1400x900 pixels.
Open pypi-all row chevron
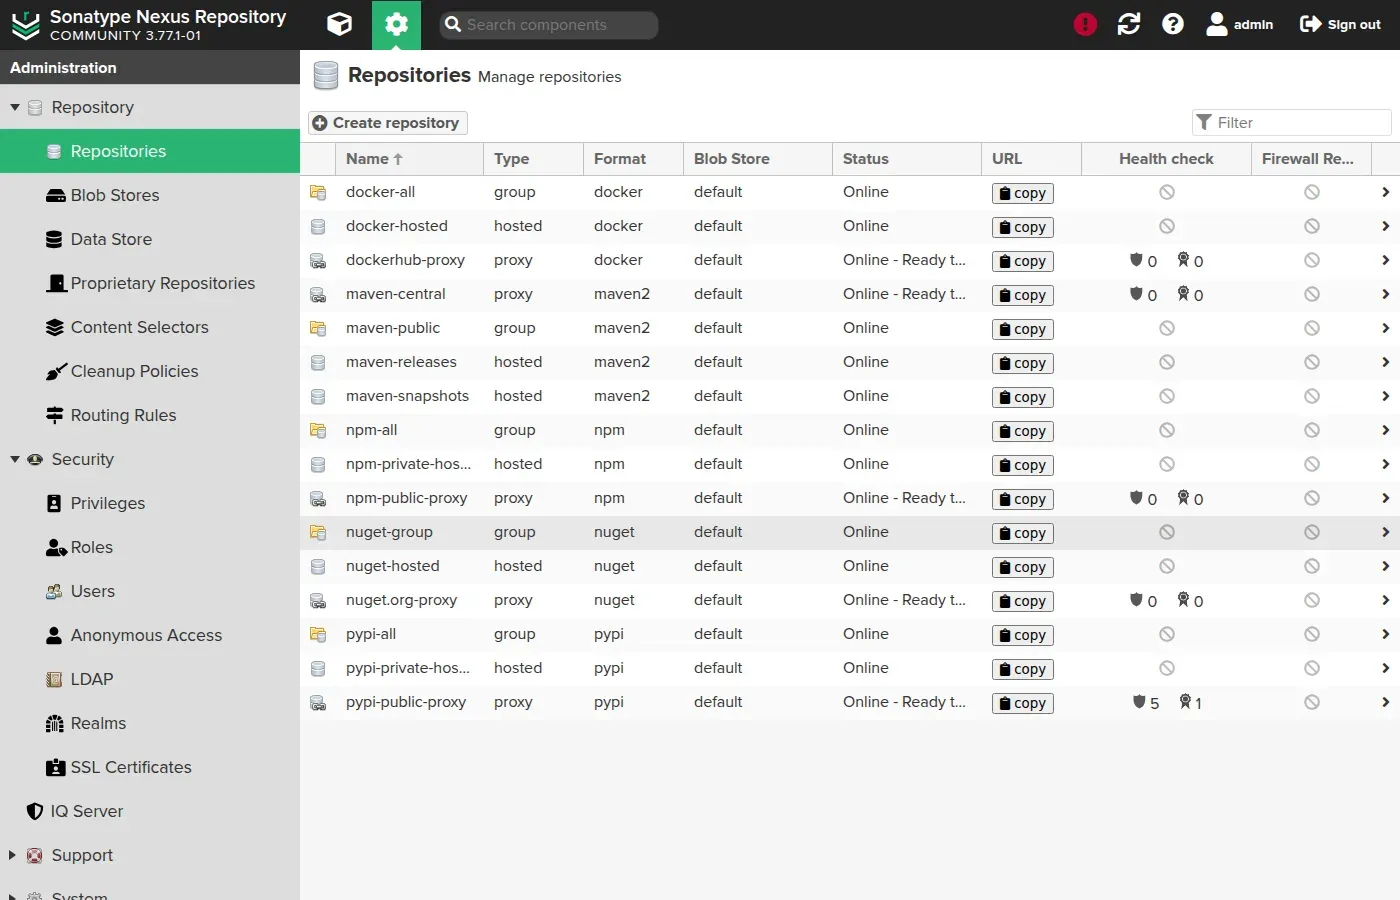point(1385,634)
